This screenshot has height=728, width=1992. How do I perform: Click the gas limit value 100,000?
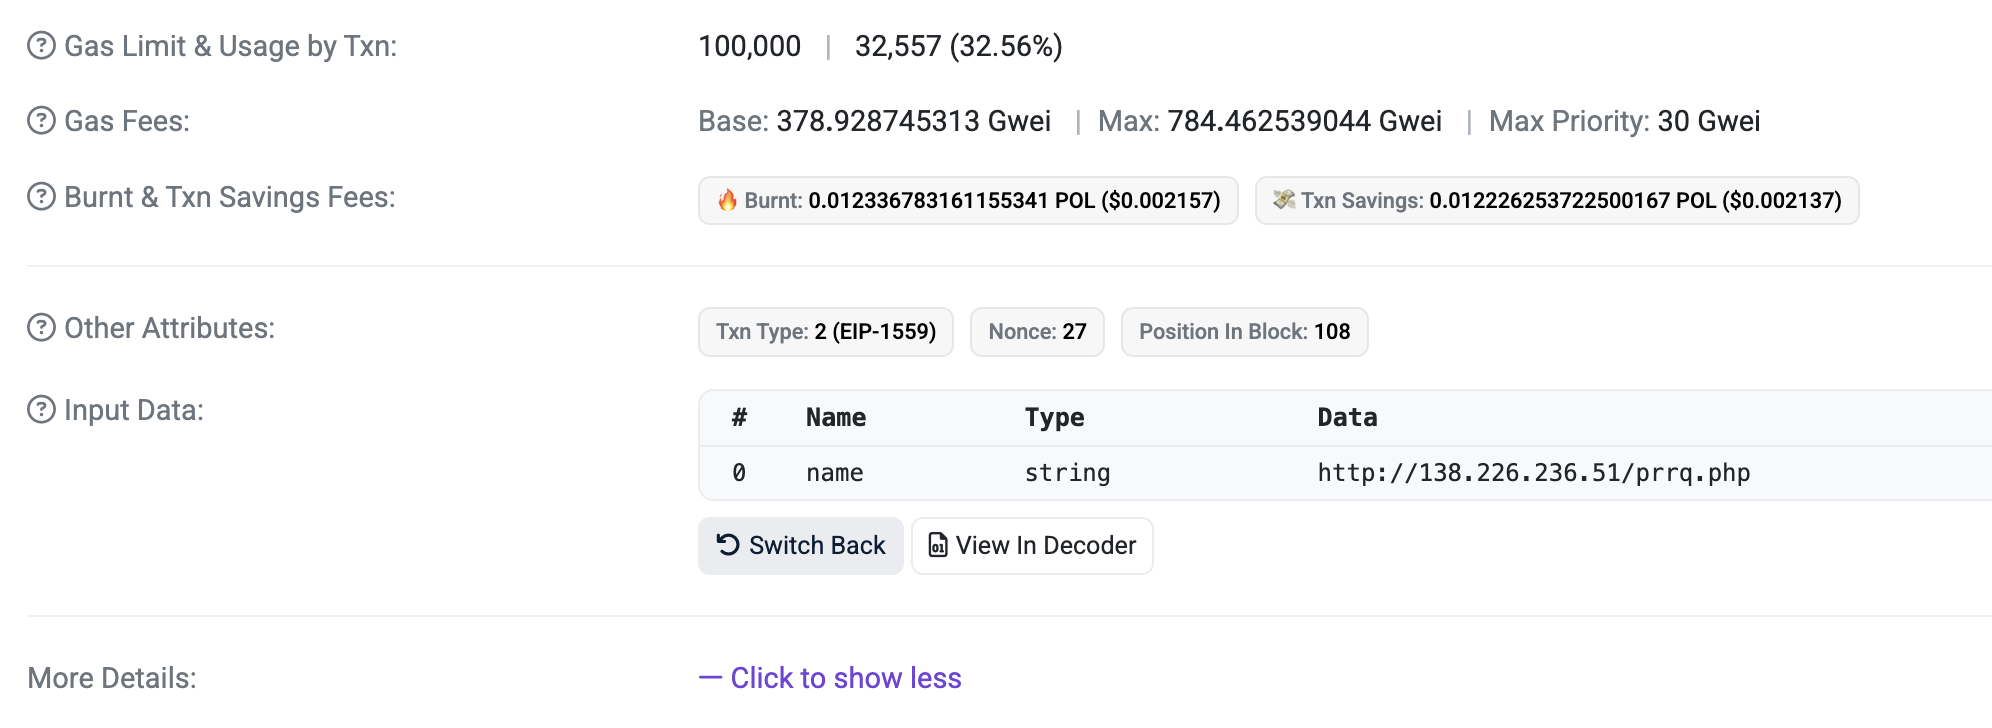(x=749, y=46)
